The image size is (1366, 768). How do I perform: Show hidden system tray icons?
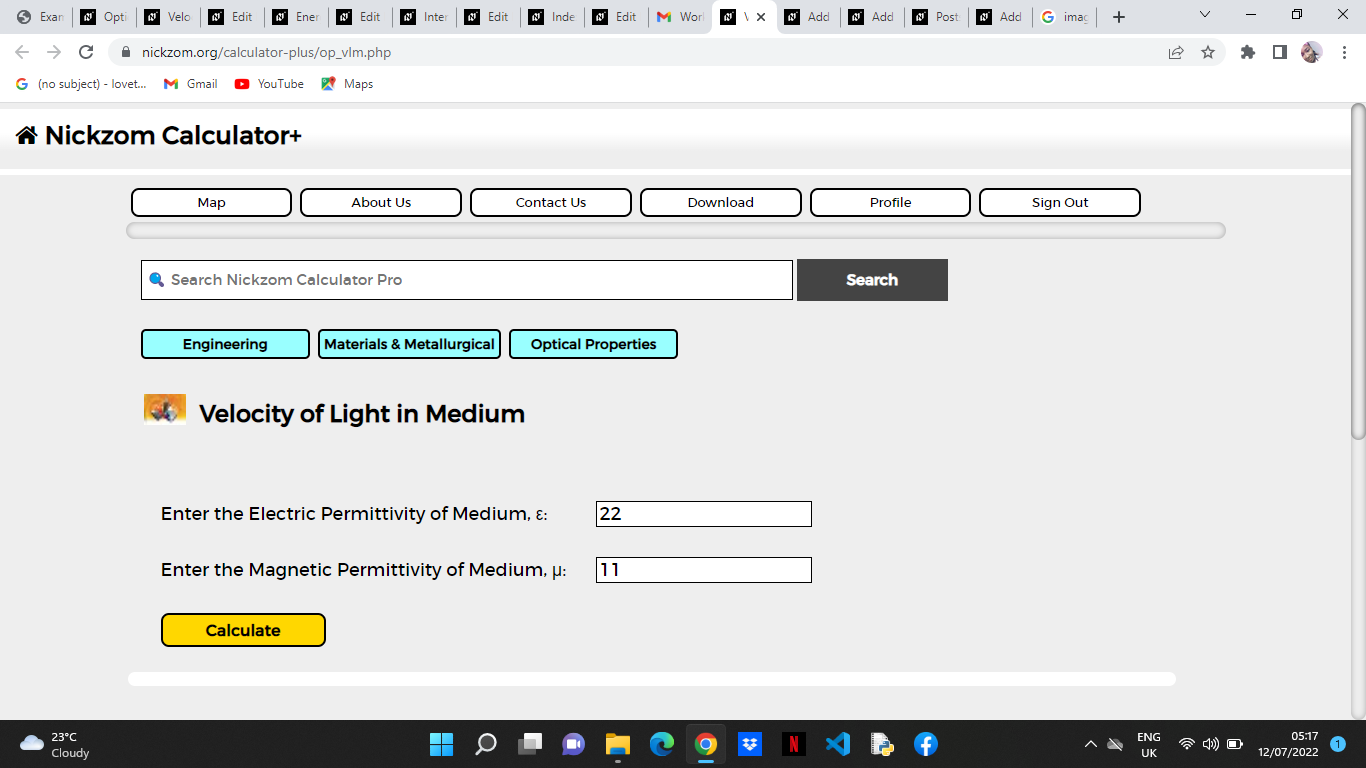tap(1091, 744)
